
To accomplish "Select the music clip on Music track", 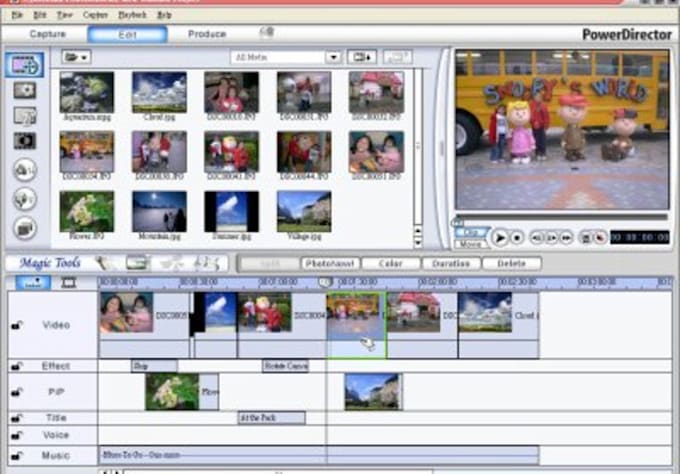I will pyautogui.click(x=319, y=455).
